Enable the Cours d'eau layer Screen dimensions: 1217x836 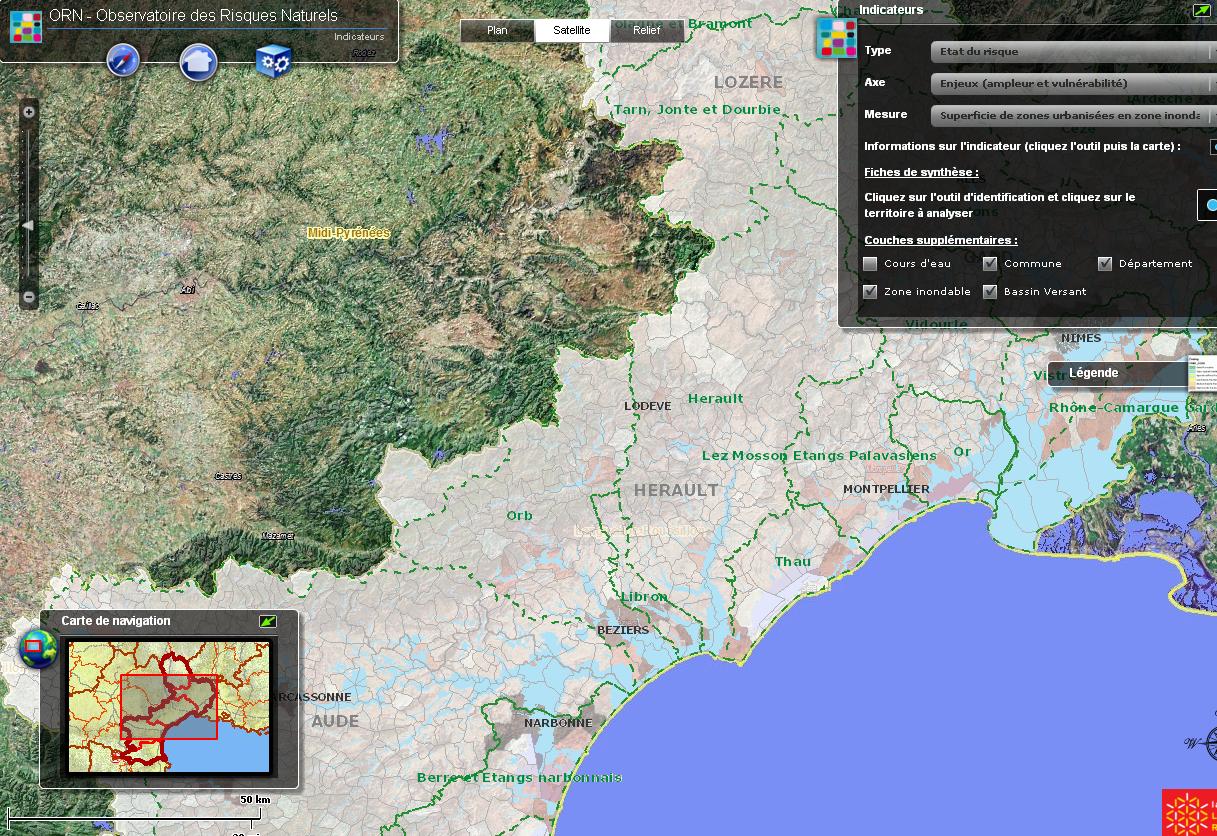coord(870,264)
